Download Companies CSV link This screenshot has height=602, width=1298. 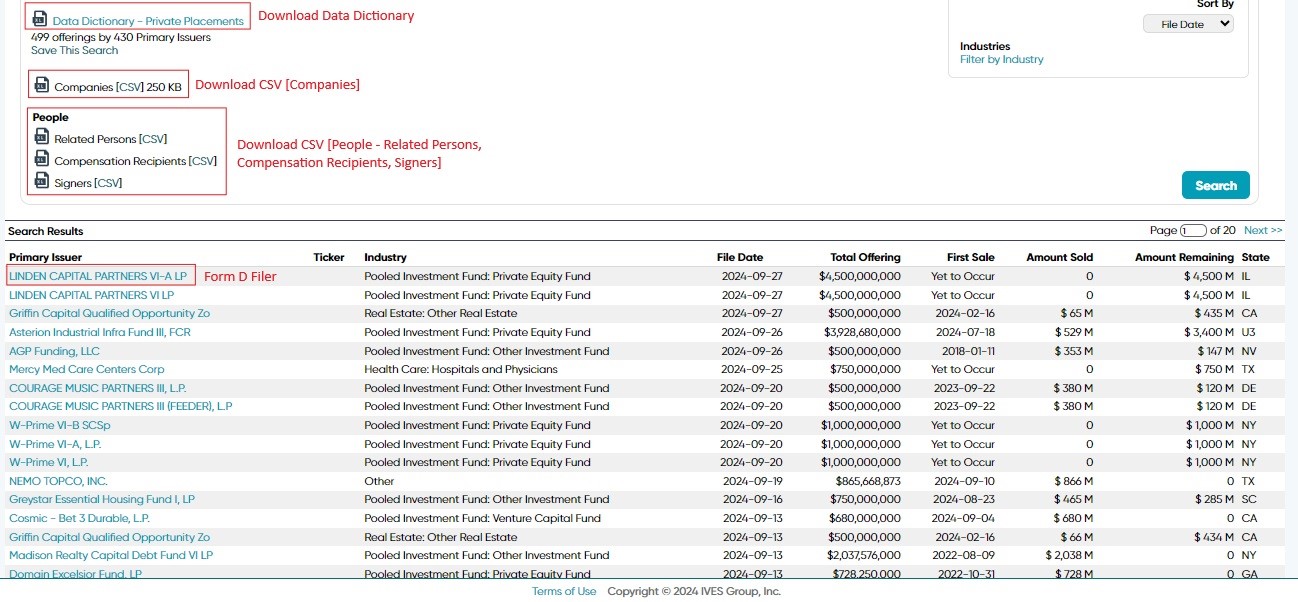coord(130,87)
